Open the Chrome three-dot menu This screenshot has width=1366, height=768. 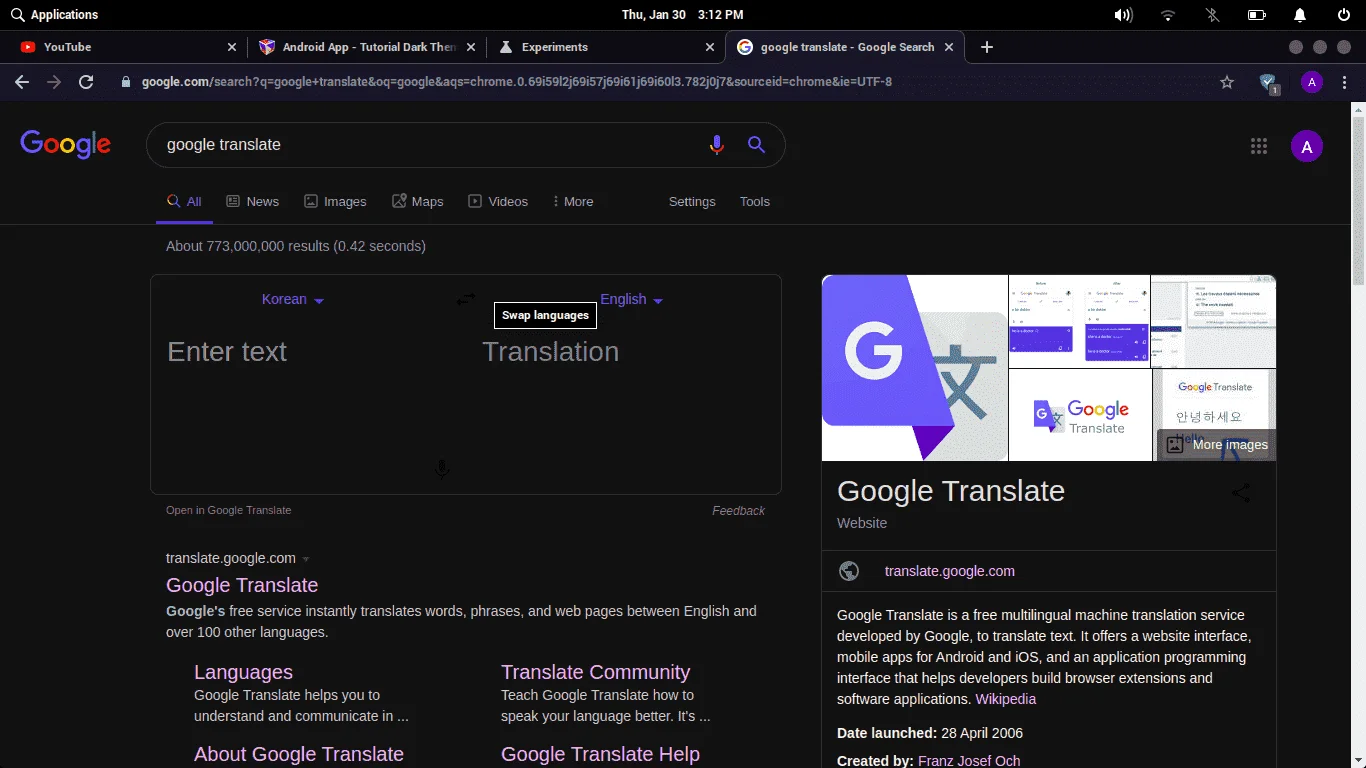click(1345, 82)
